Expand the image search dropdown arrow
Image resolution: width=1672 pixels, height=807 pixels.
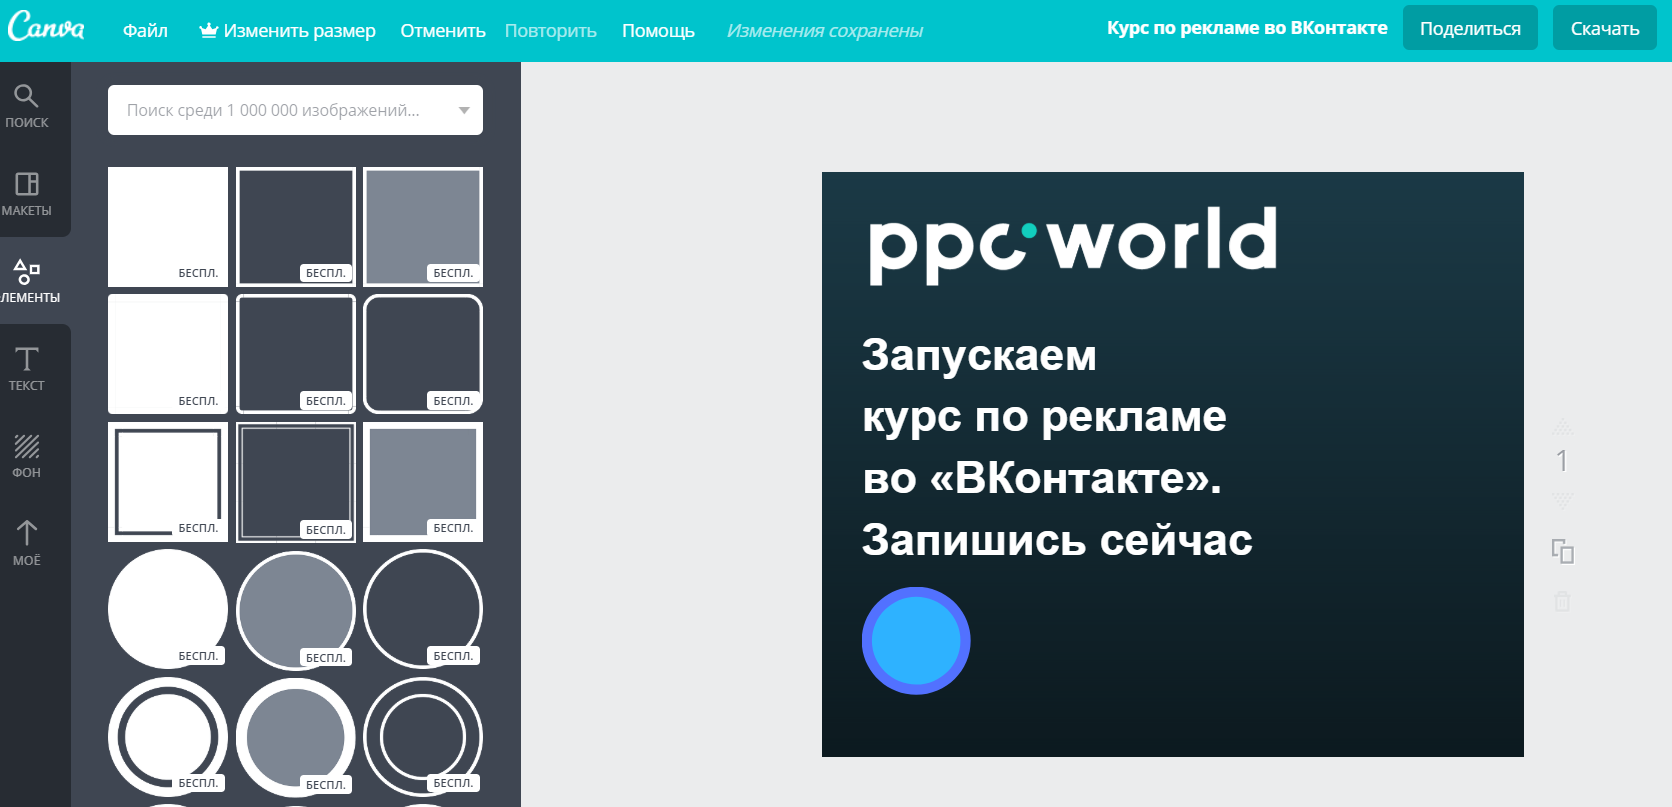coord(464,110)
